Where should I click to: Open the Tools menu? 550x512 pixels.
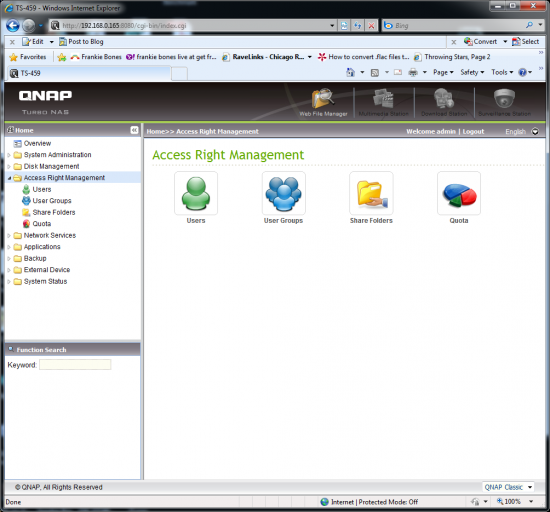coord(502,72)
